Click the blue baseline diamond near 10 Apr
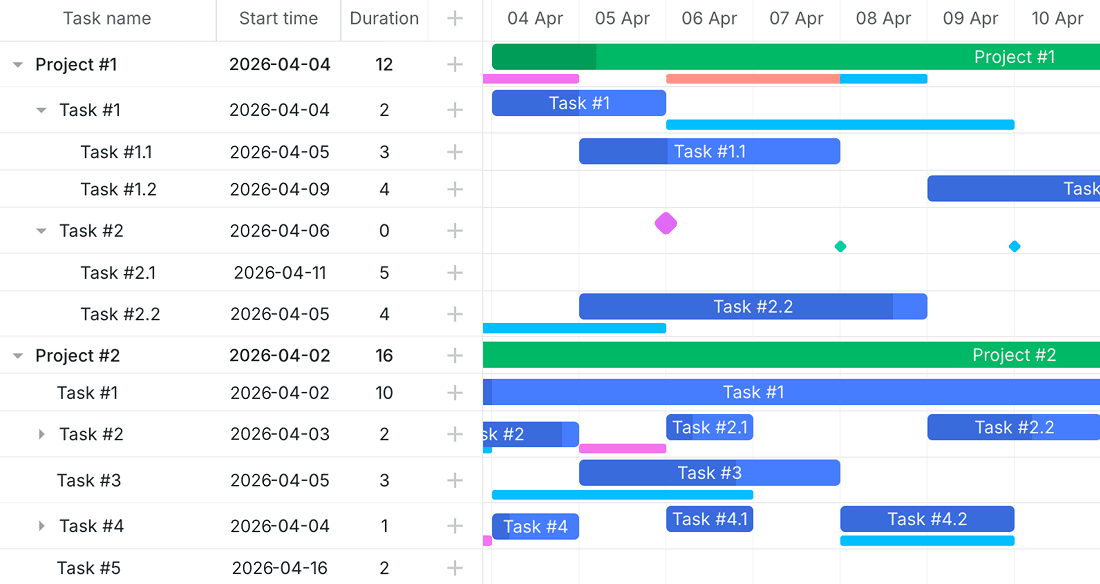The height and width of the screenshot is (584, 1100). [x=1014, y=246]
